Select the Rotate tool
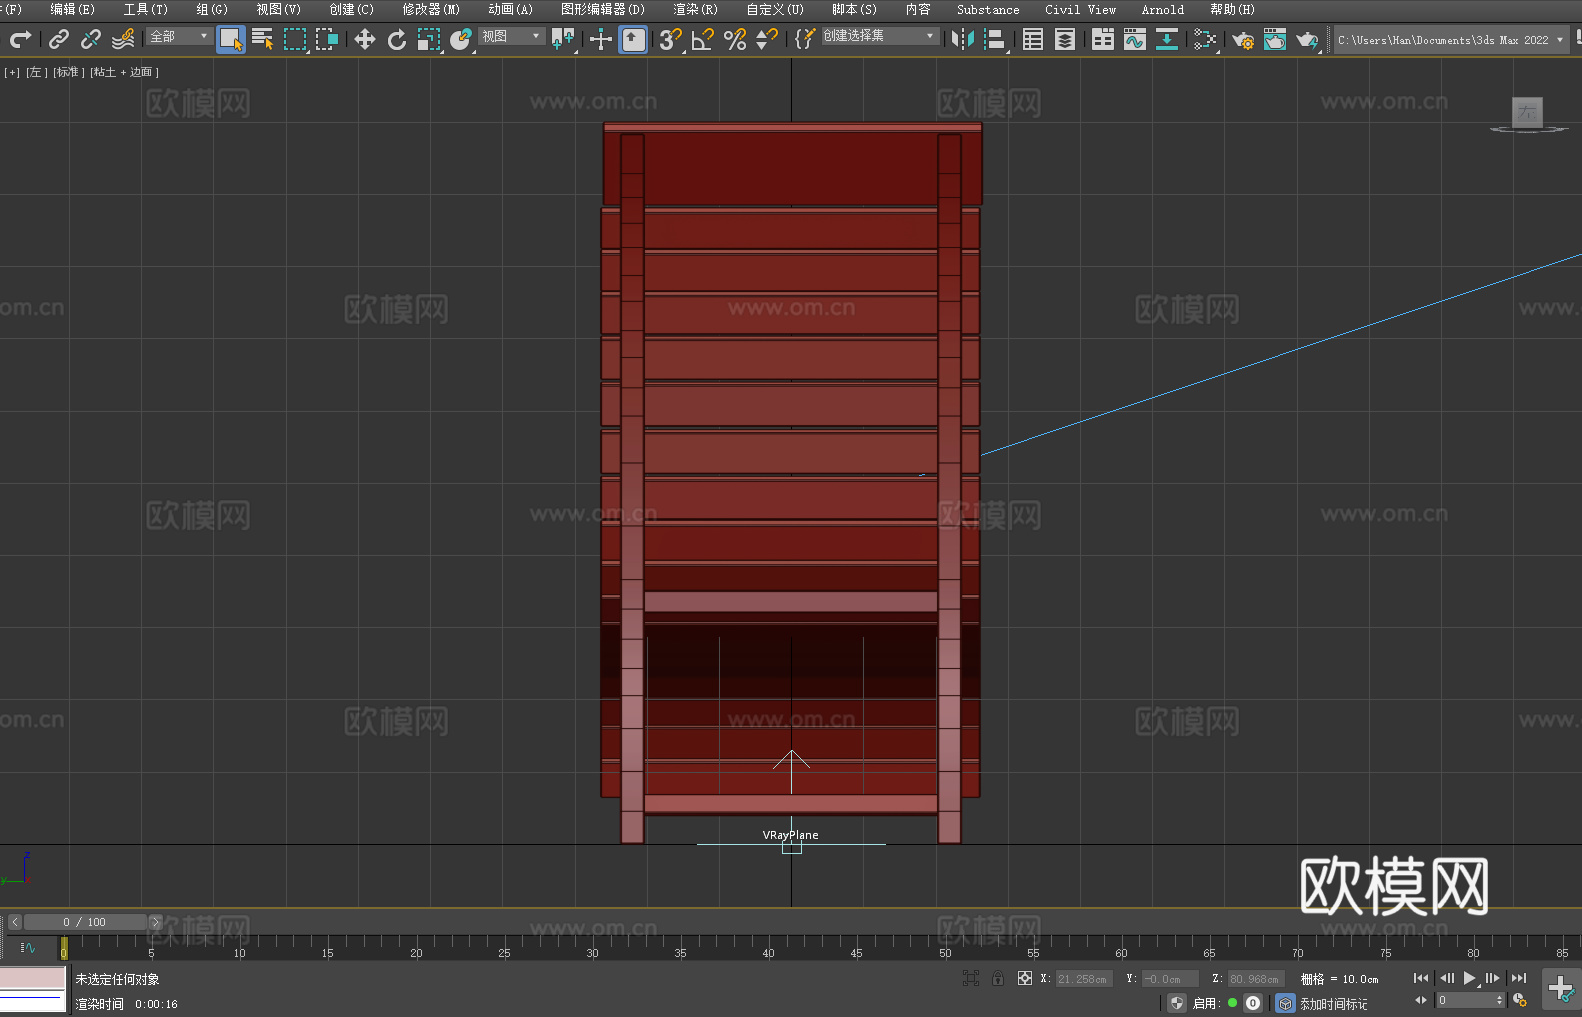Screen dimensions: 1582x1017 tap(397, 39)
